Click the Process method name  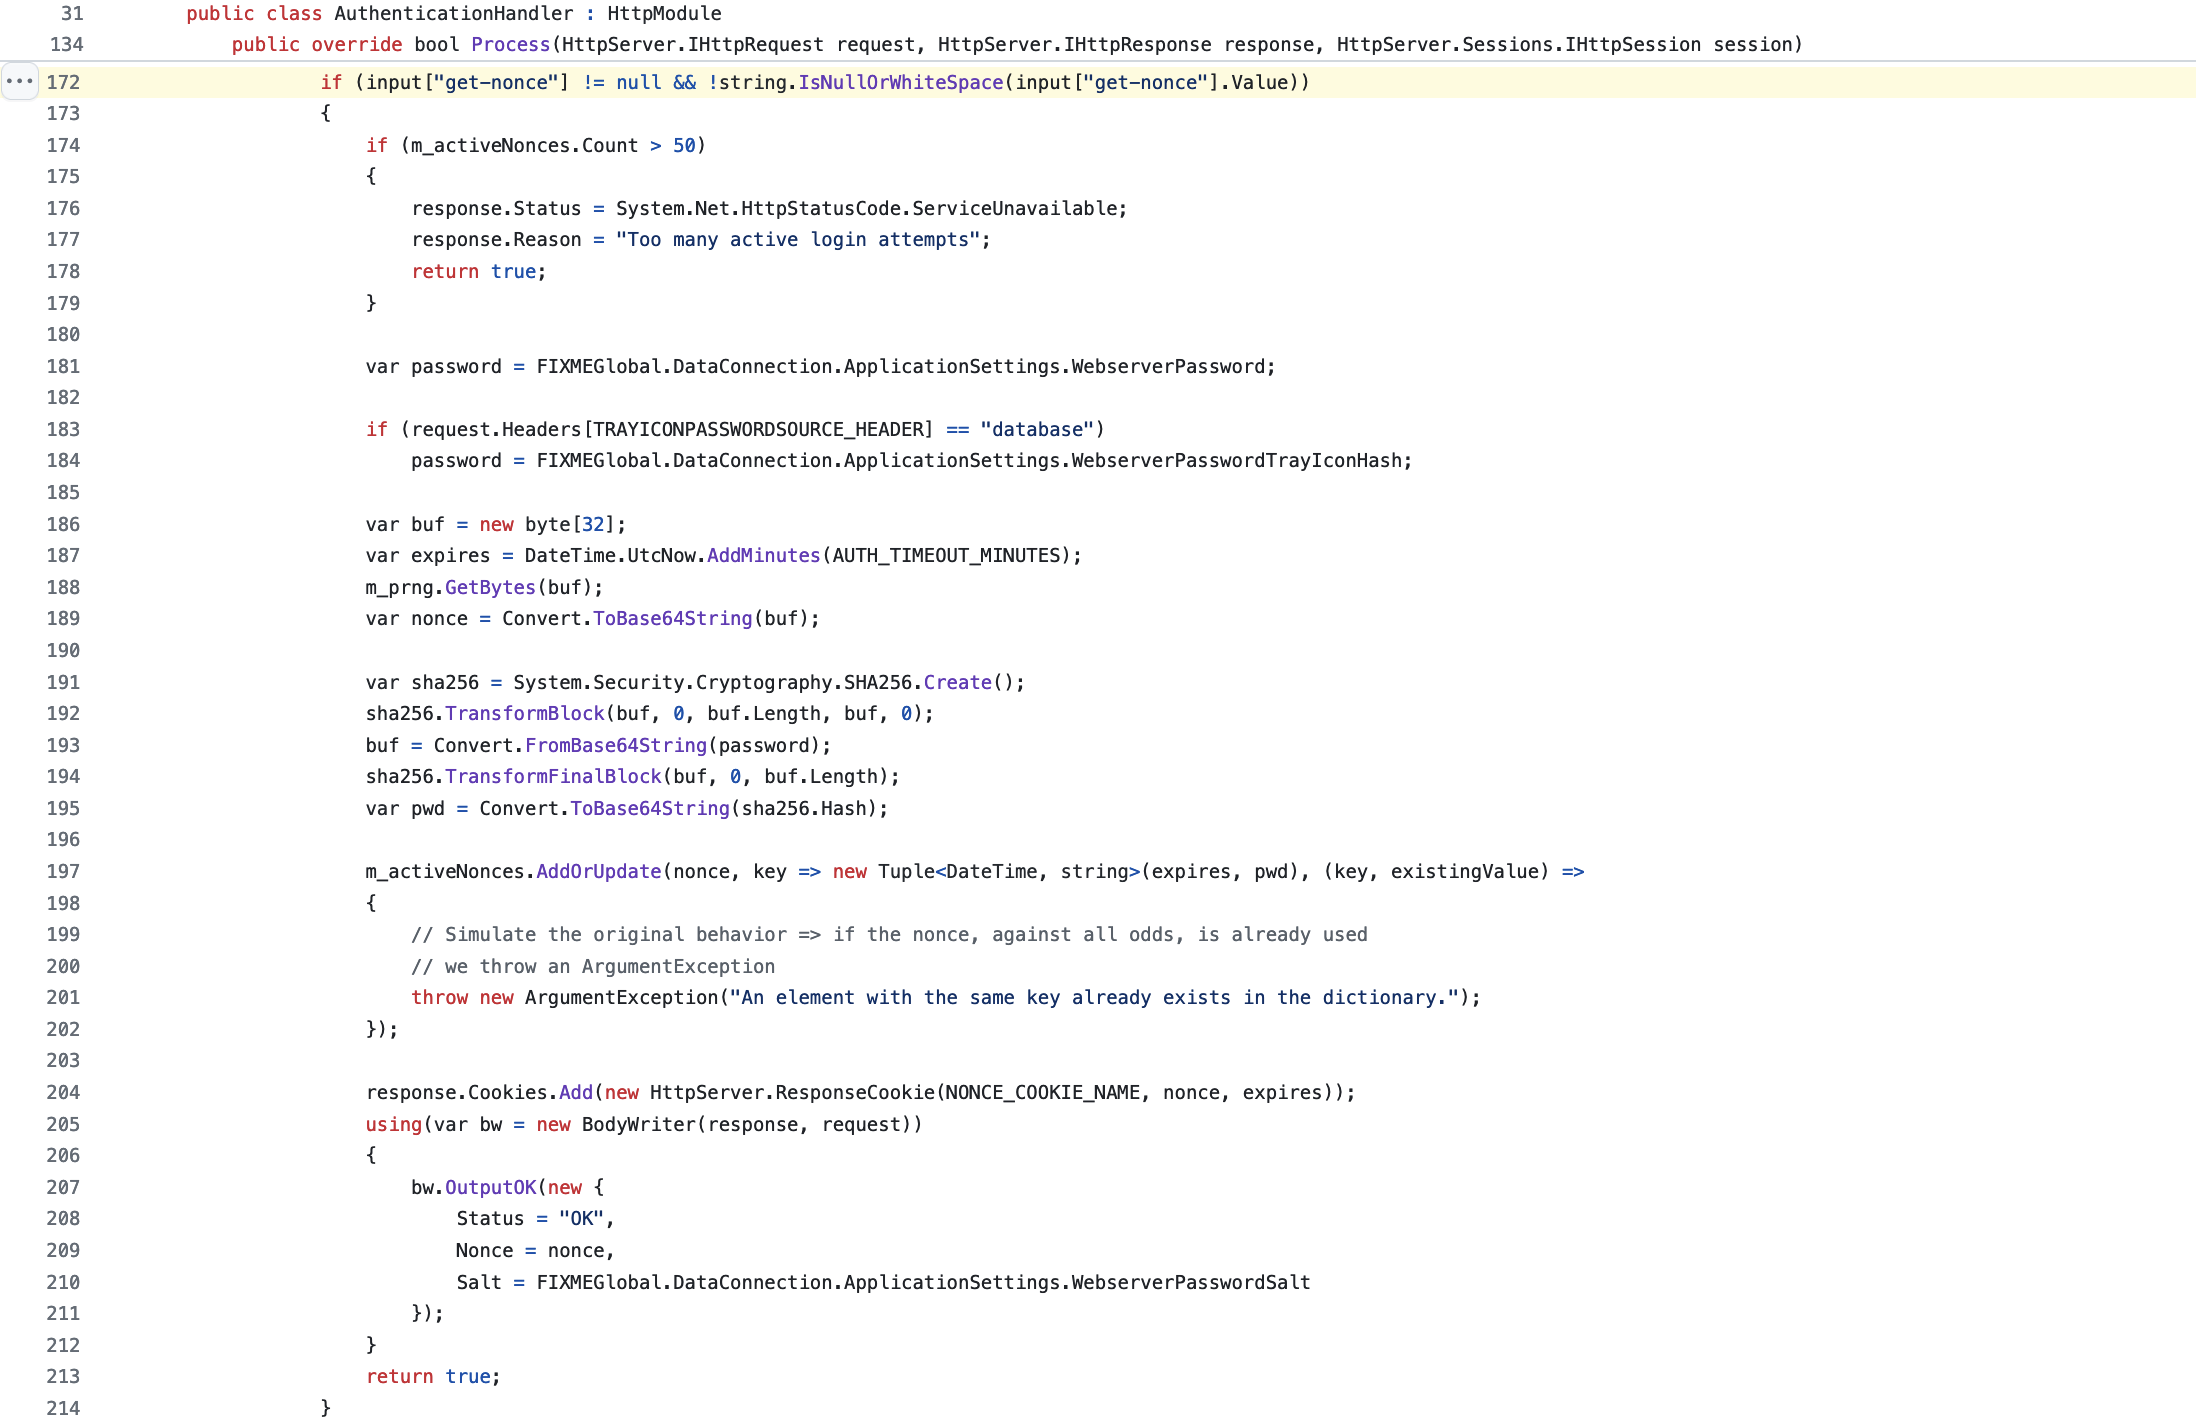(510, 44)
